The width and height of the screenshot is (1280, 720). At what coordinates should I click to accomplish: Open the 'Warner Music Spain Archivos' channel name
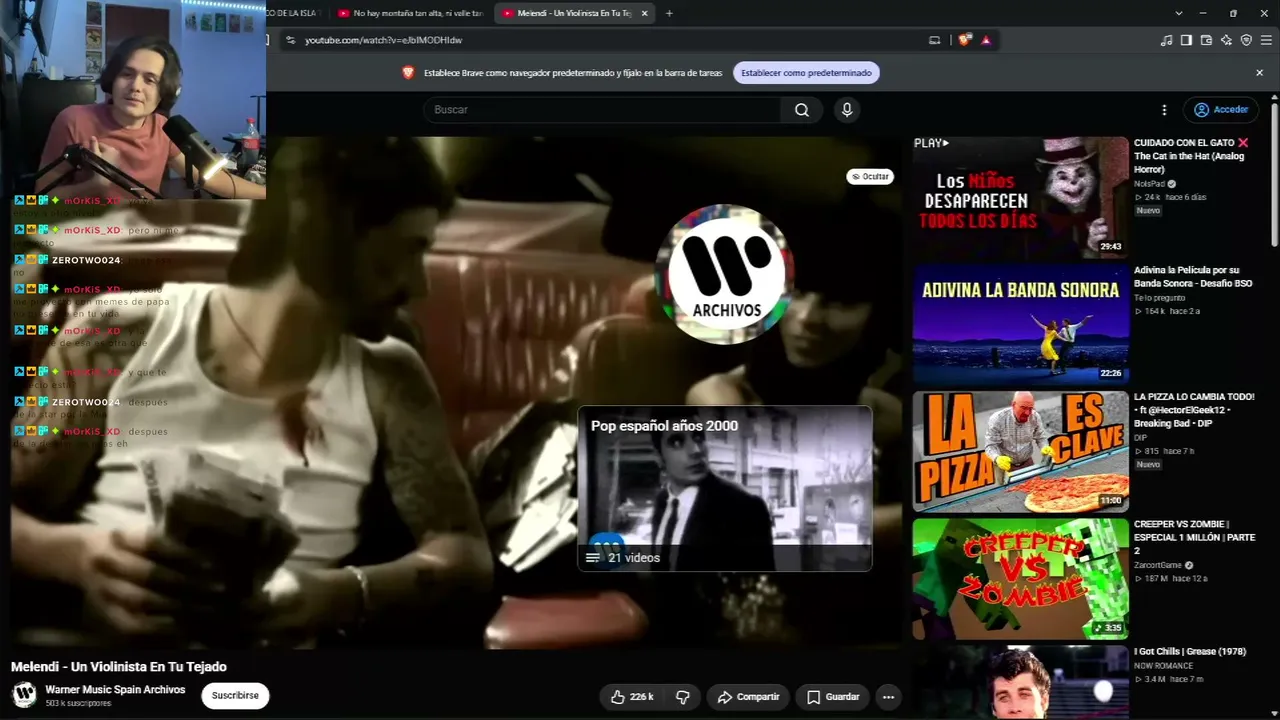(115, 690)
